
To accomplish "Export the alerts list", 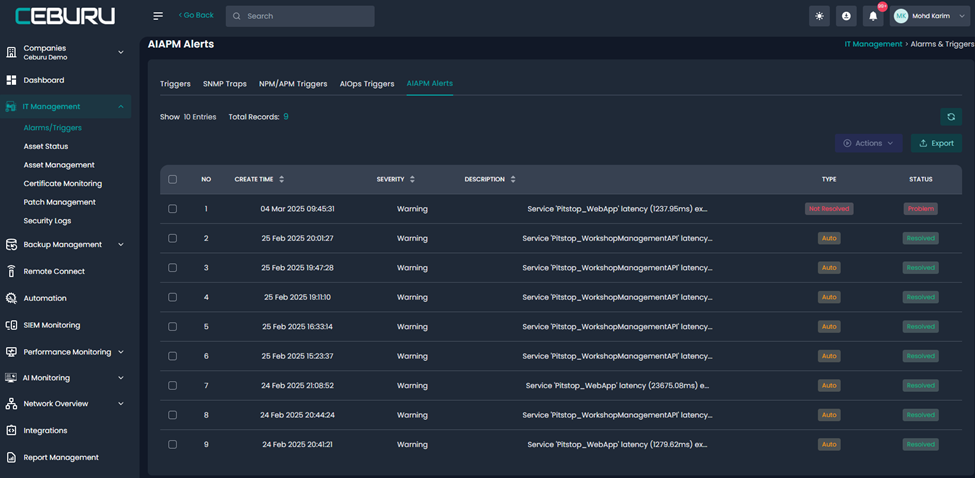I will click(x=936, y=143).
